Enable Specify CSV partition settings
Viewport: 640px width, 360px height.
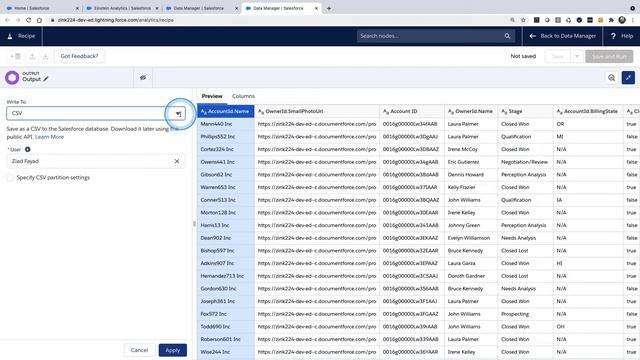pyautogui.click(x=10, y=178)
